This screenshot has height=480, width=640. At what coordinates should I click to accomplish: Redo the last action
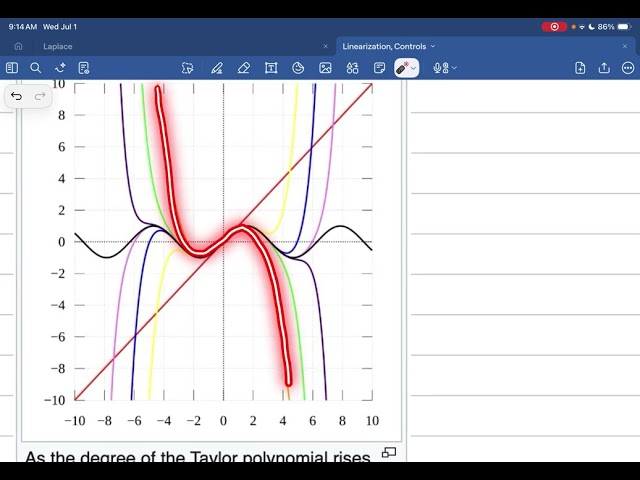click(40, 96)
